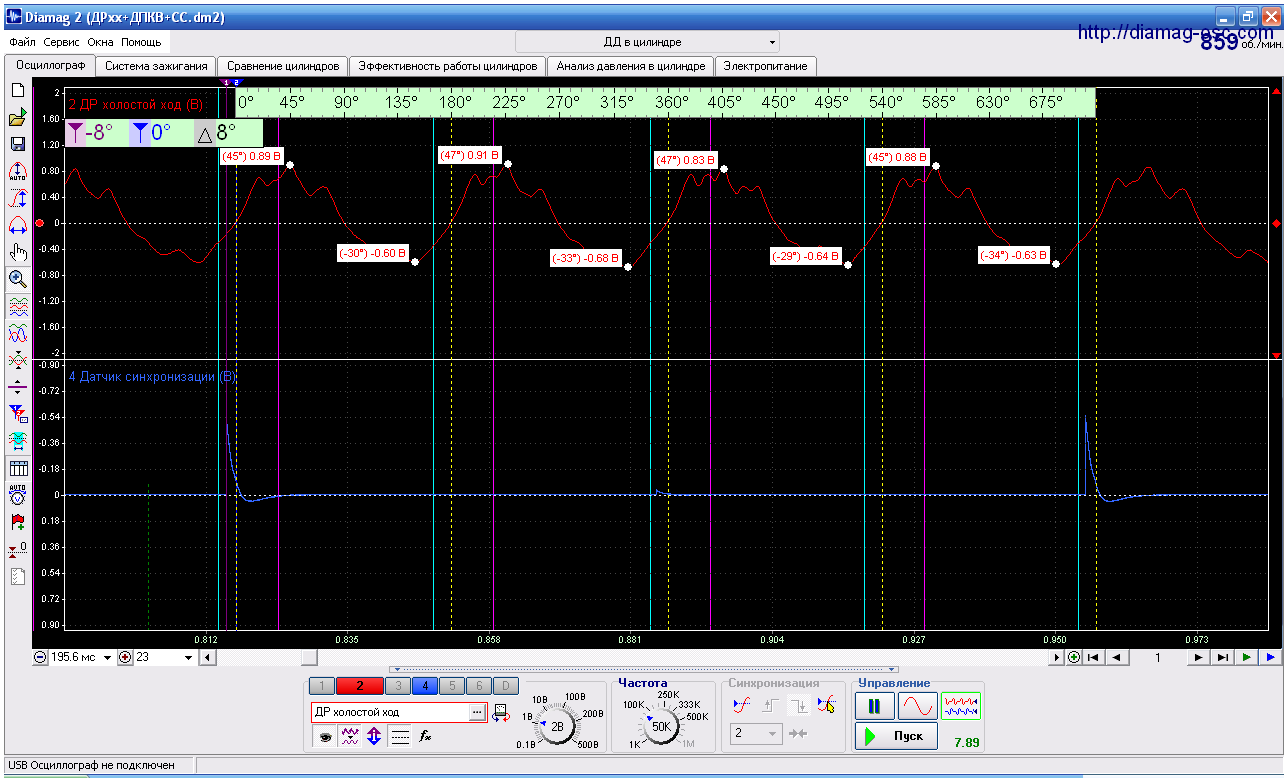Click the zoom-out minus icon beside 195.6 мс
The height and width of the screenshot is (778, 1288).
click(40, 658)
